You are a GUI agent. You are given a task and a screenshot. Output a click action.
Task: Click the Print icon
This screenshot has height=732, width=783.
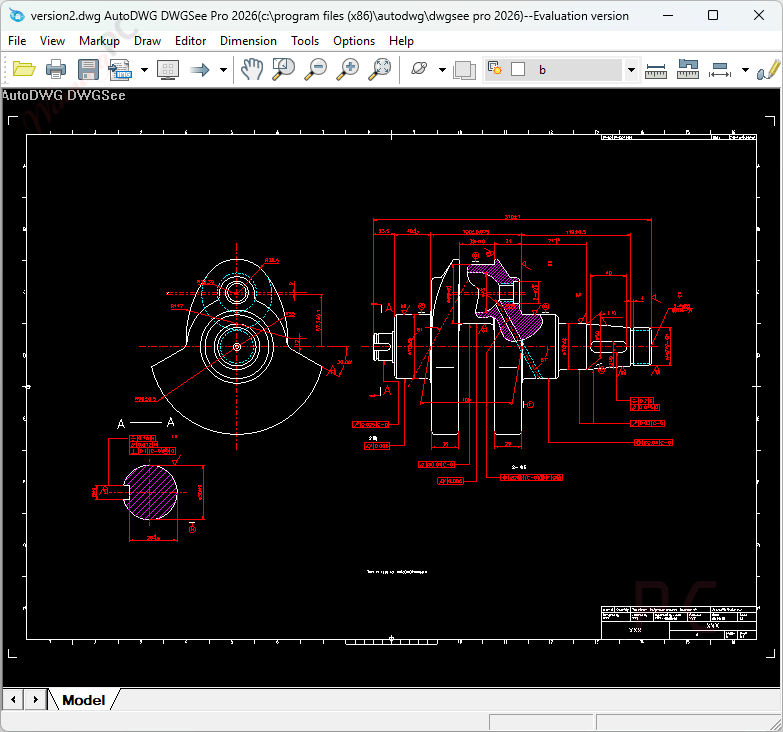pos(55,69)
